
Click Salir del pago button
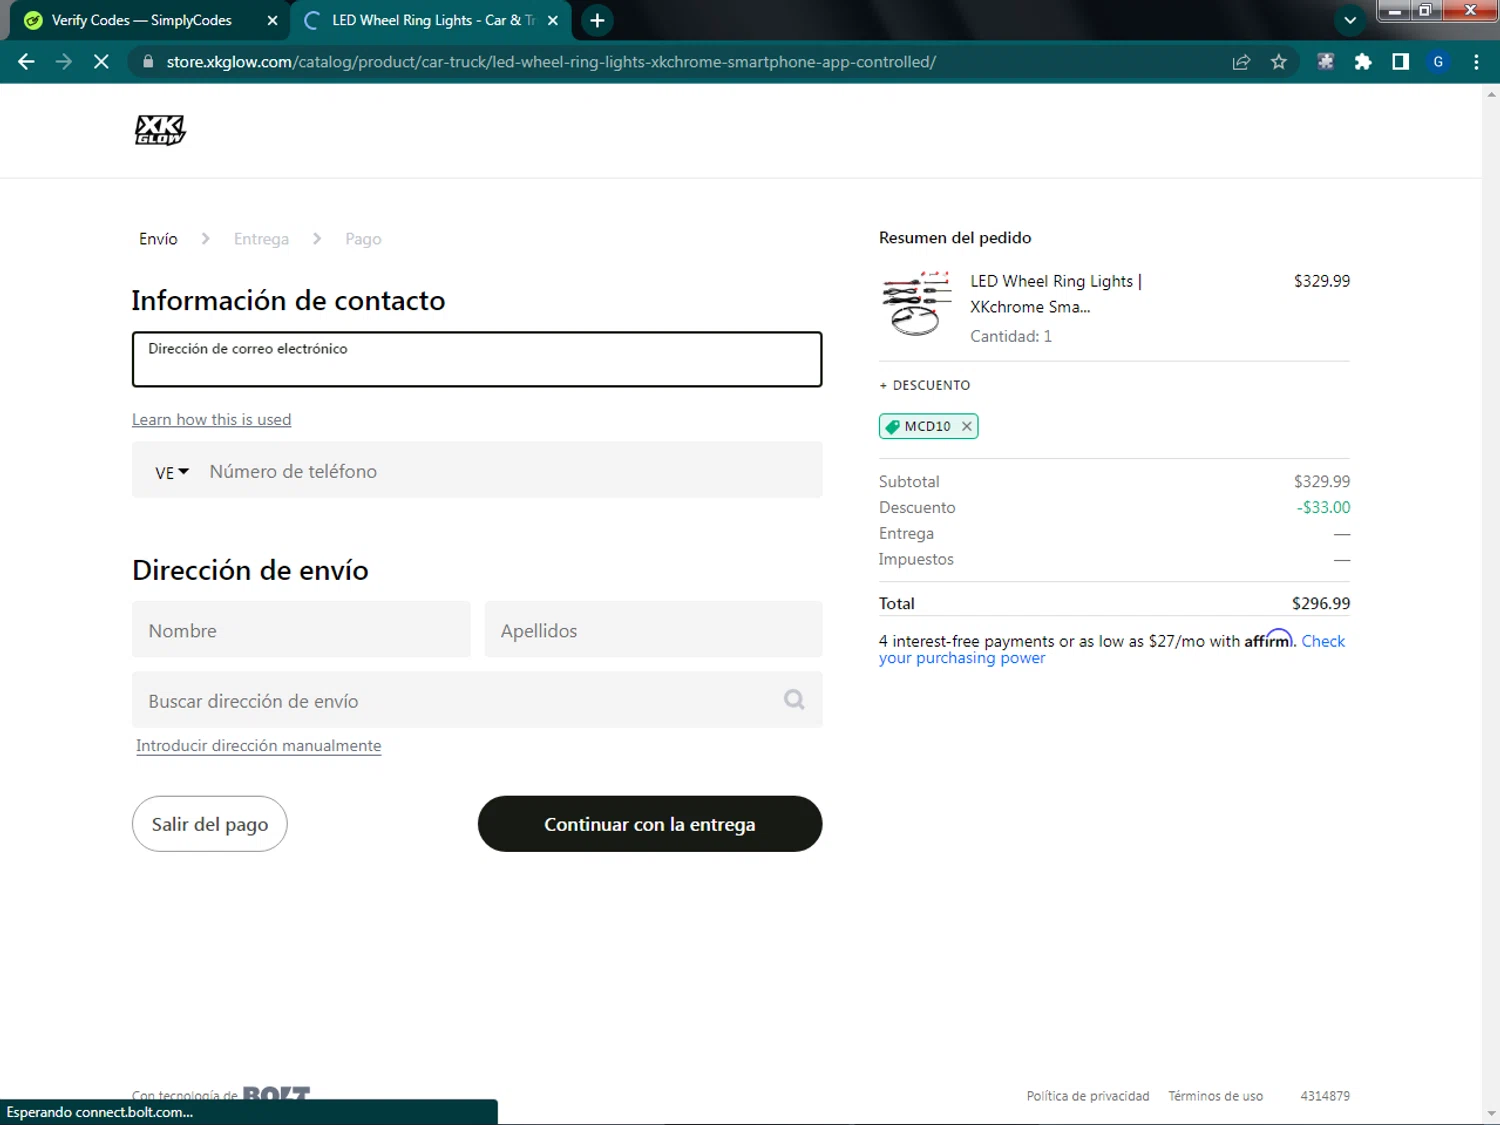(x=209, y=824)
